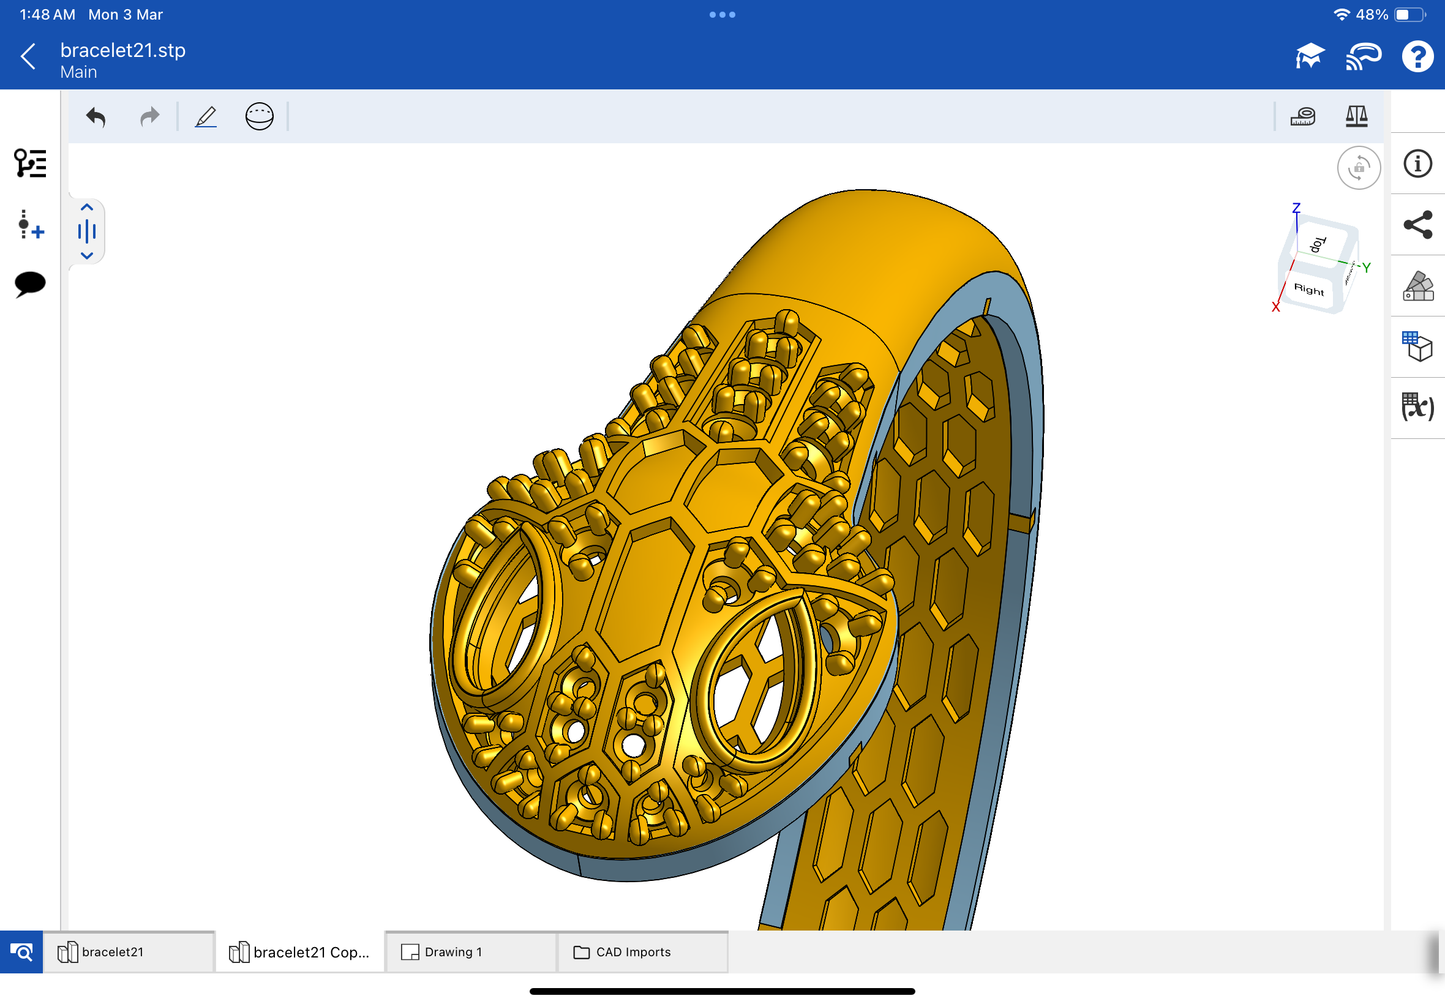Screen dimensions: 1445x1004
Task: Toggle the rotation lock button
Action: (x=1358, y=168)
